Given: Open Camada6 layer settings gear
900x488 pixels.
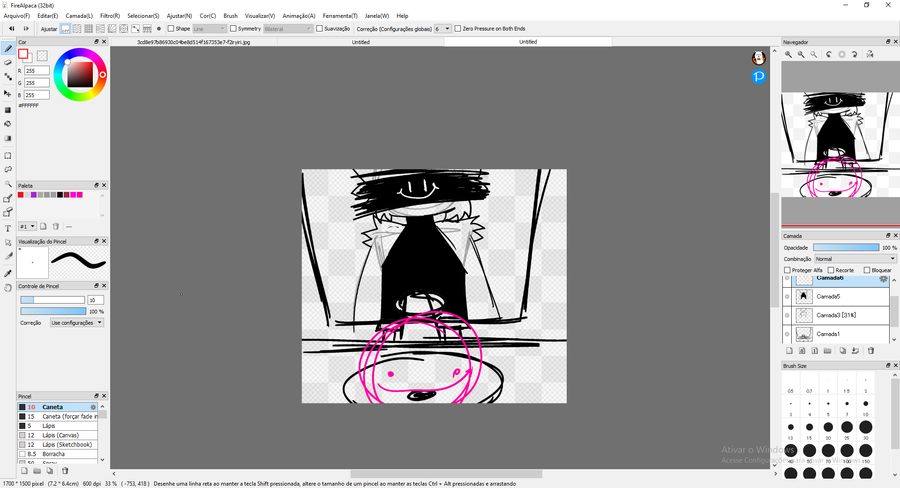Looking at the screenshot, I should (883, 278).
